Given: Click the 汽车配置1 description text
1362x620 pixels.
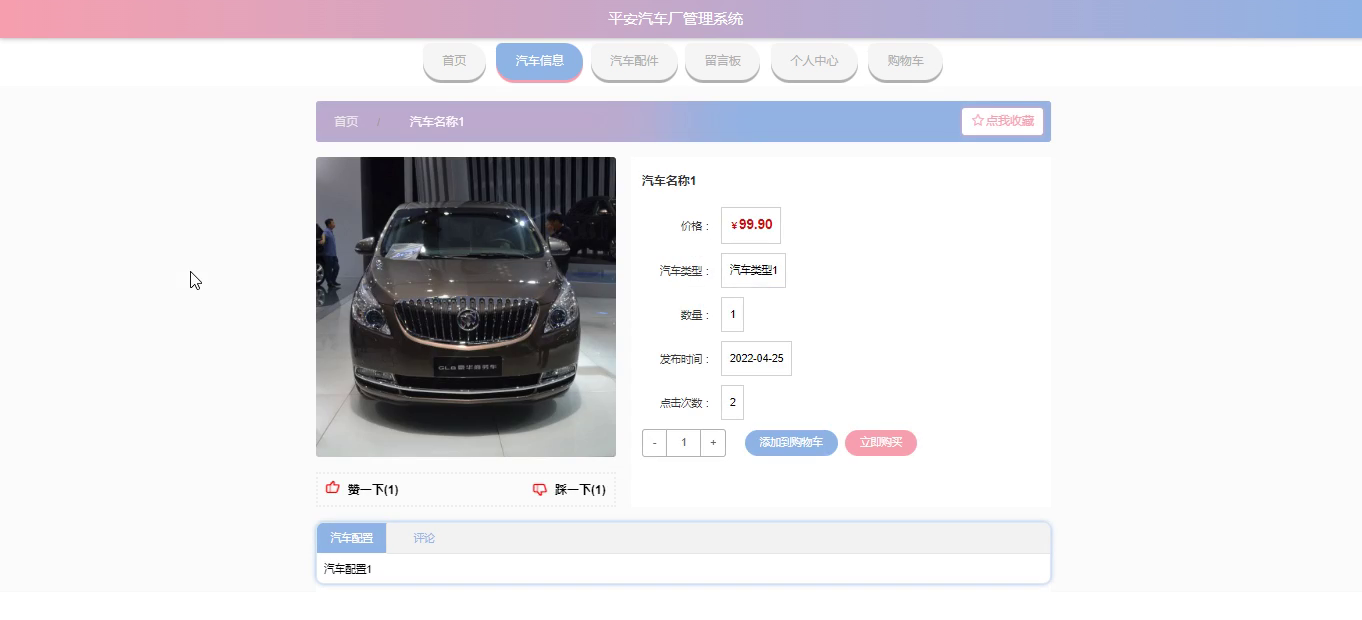Looking at the screenshot, I should [348, 569].
